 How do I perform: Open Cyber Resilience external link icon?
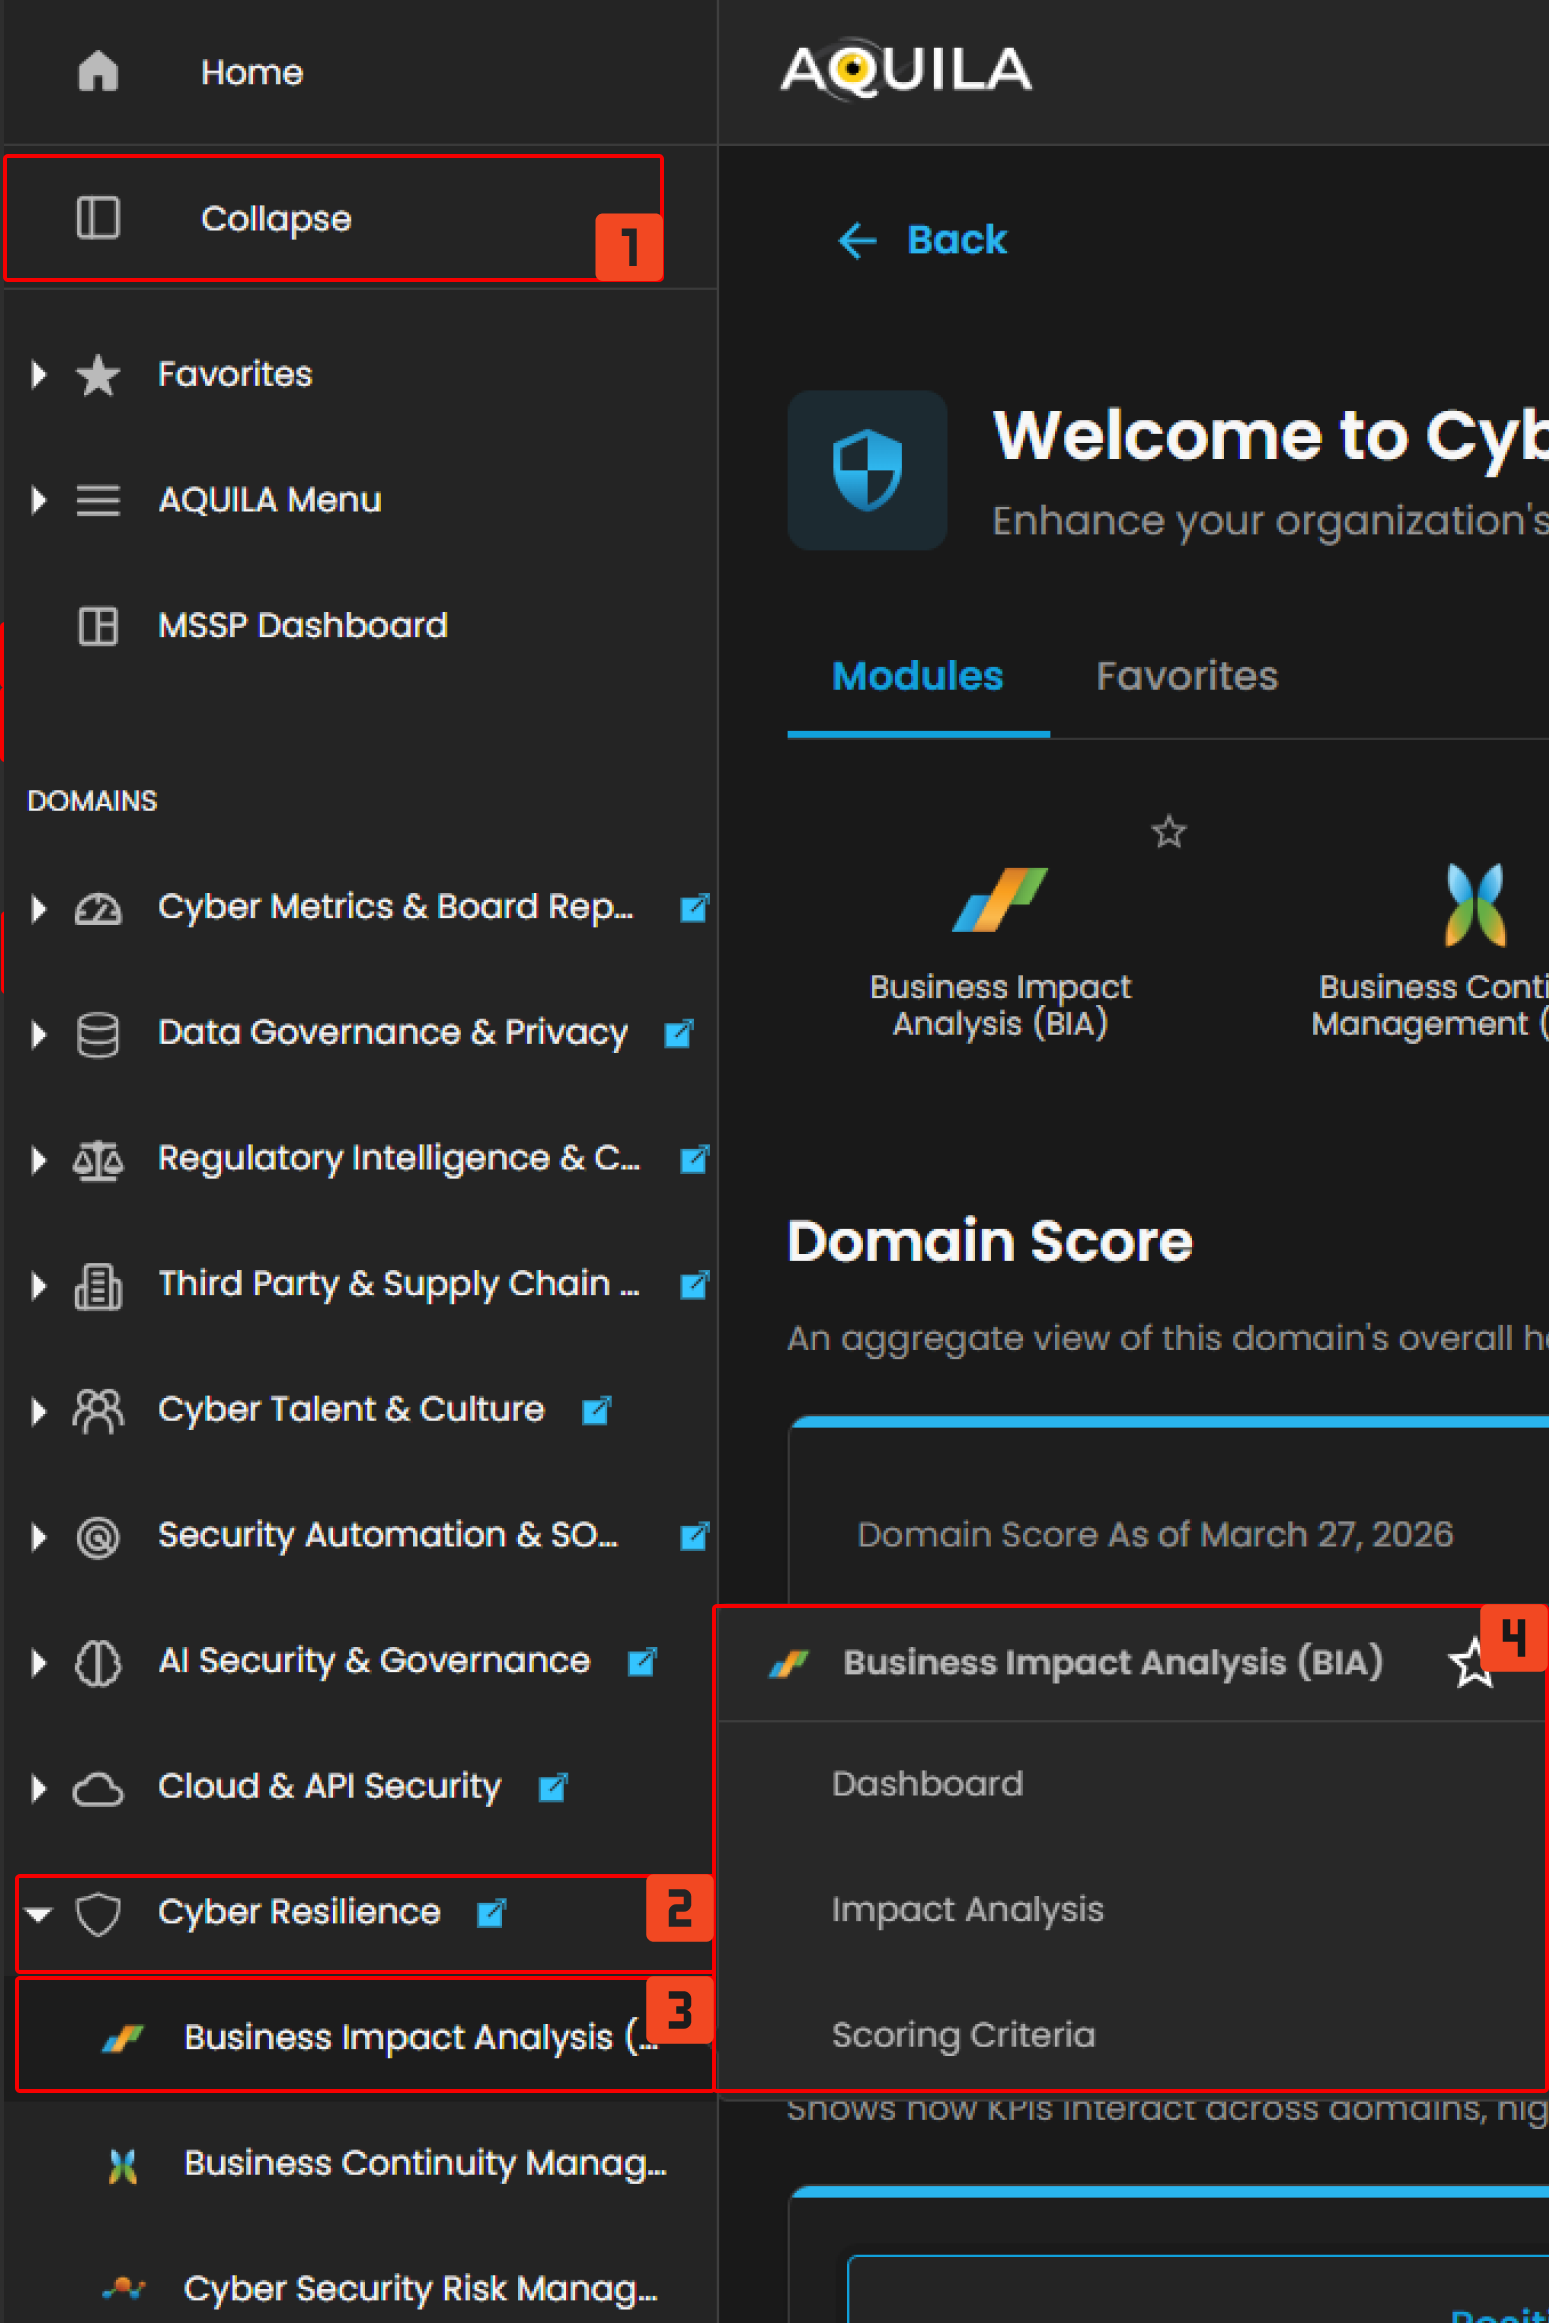tap(491, 1913)
